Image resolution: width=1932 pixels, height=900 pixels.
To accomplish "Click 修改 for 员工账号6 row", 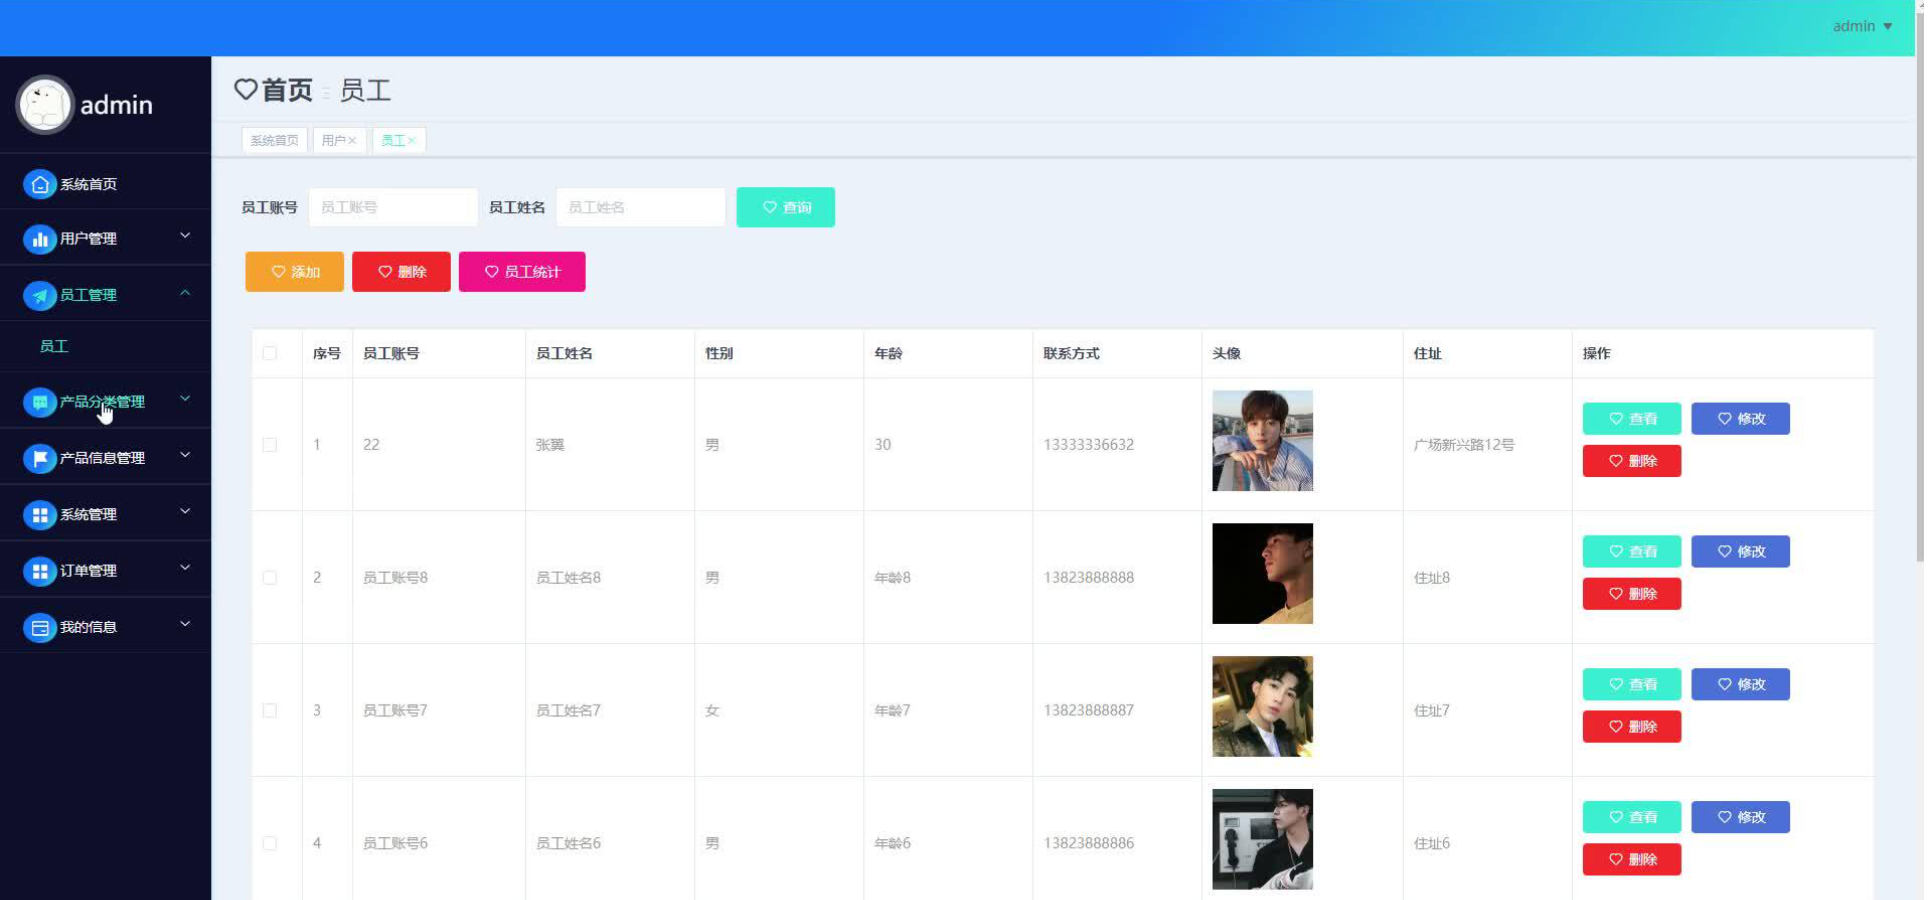I will (x=1741, y=818).
